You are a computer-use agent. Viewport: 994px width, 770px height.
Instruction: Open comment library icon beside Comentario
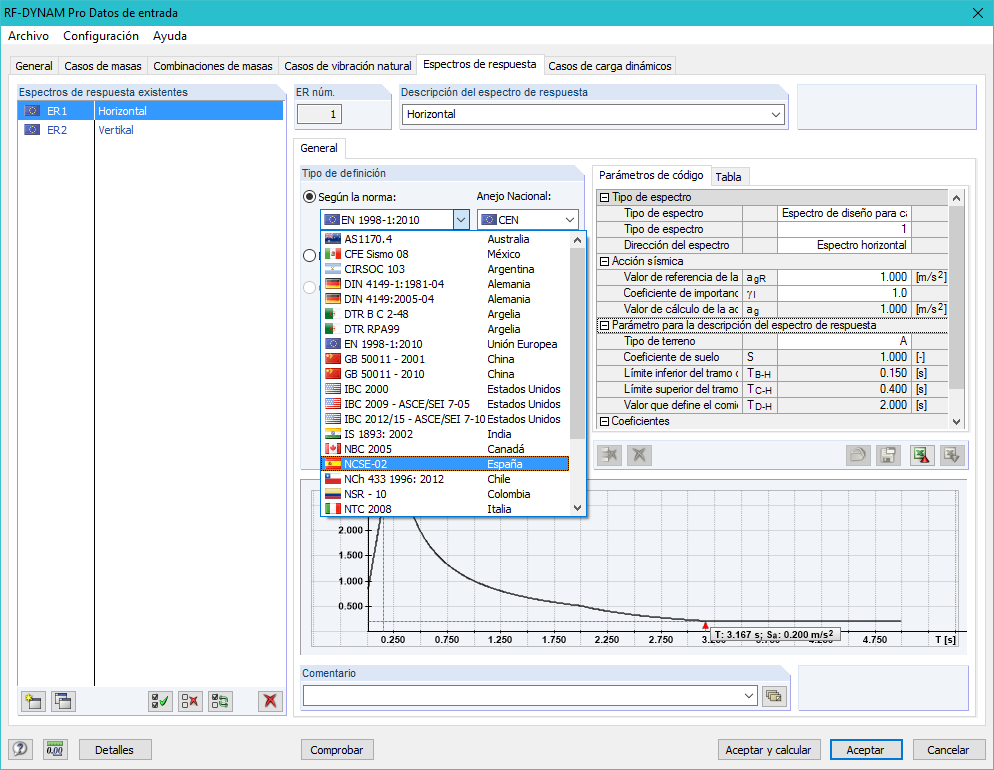(773, 696)
